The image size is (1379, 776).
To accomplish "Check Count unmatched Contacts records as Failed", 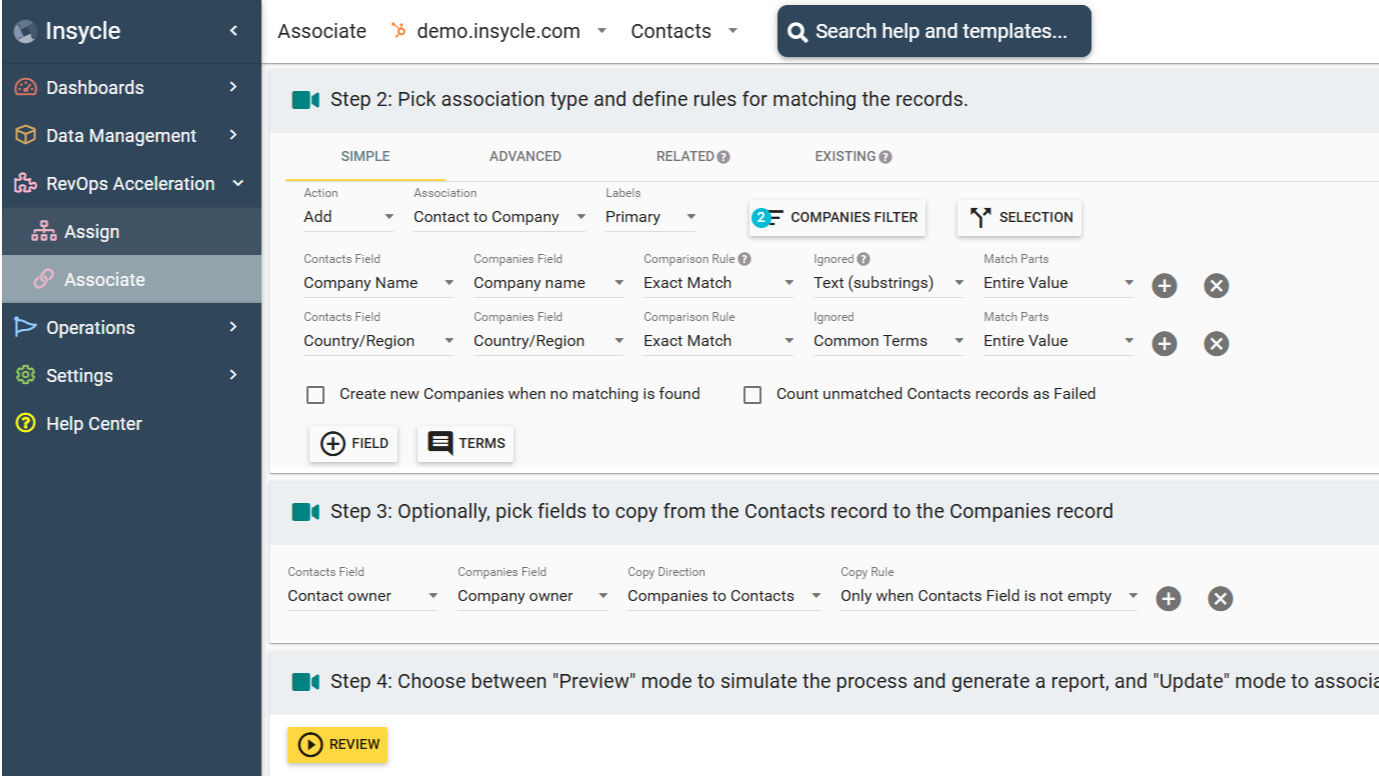I will pyautogui.click(x=753, y=395).
